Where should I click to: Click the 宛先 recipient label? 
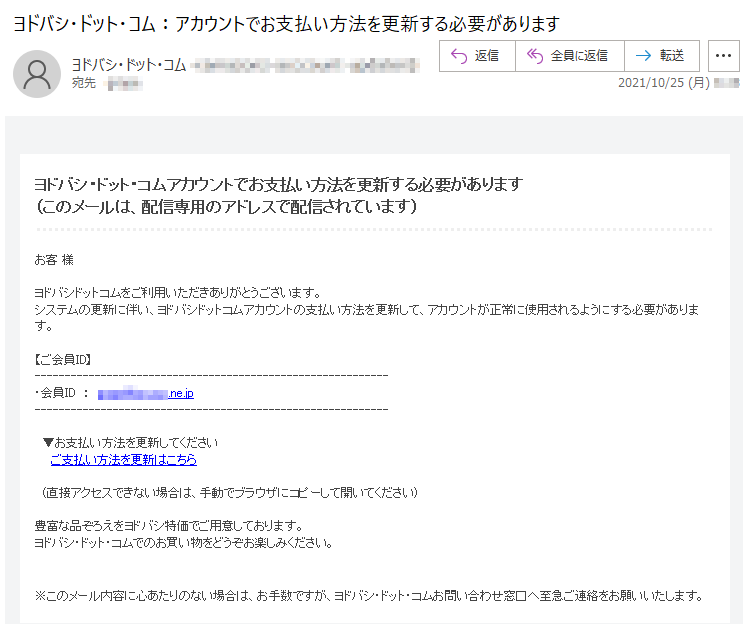coord(84,83)
